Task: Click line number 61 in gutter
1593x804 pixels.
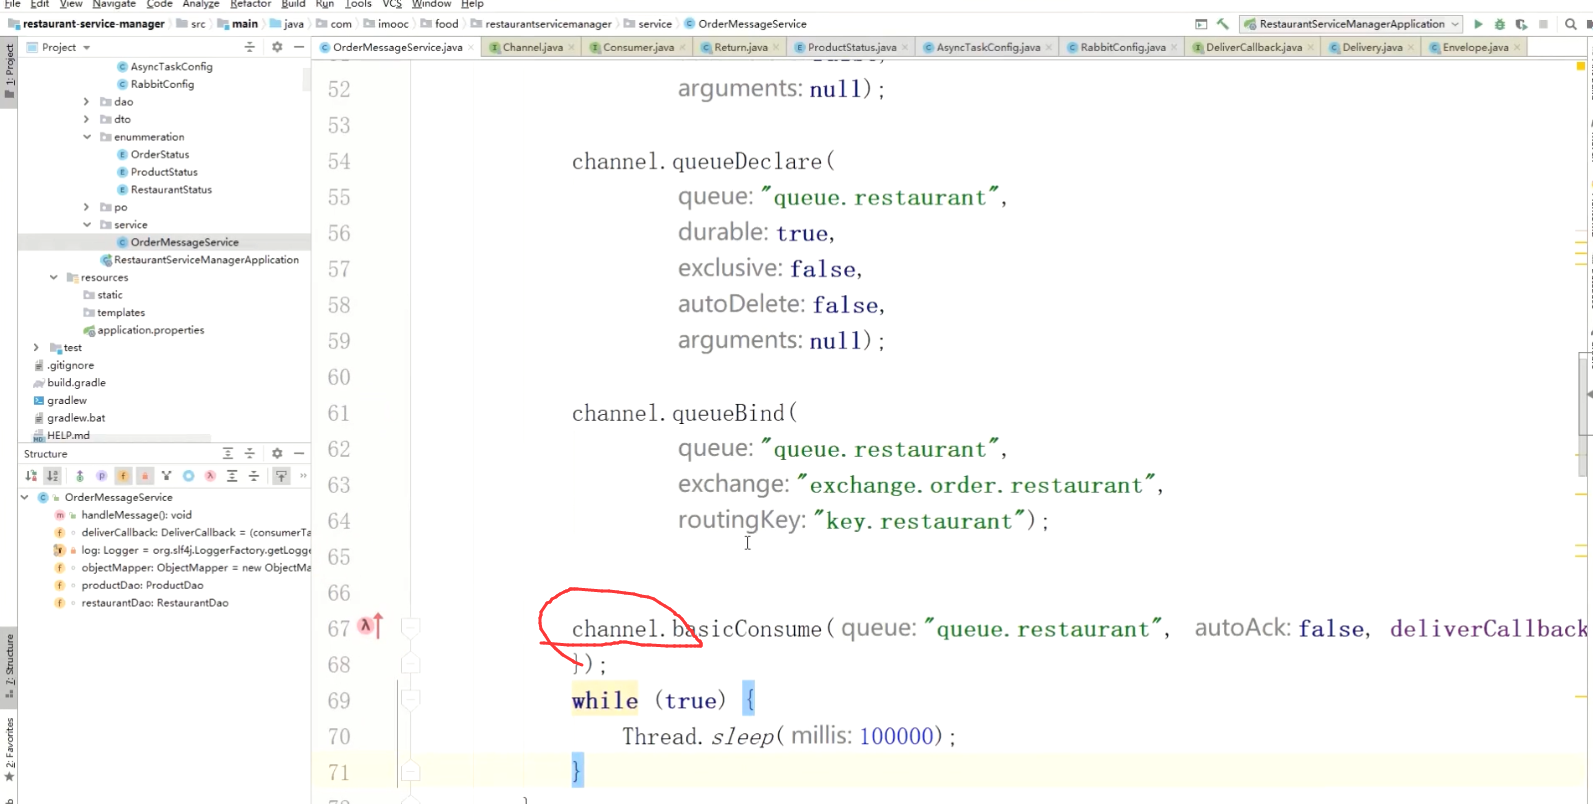Action: (339, 413)
